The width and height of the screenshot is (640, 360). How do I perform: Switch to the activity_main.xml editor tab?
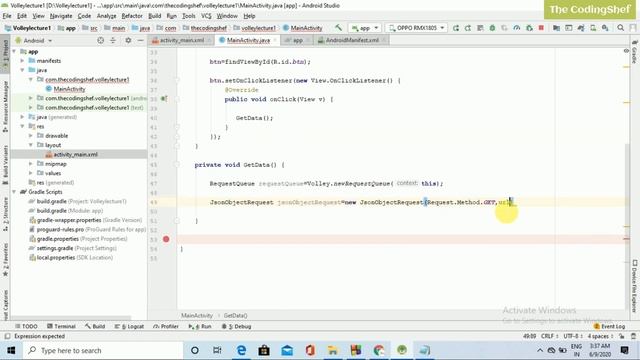coord(182,40)
